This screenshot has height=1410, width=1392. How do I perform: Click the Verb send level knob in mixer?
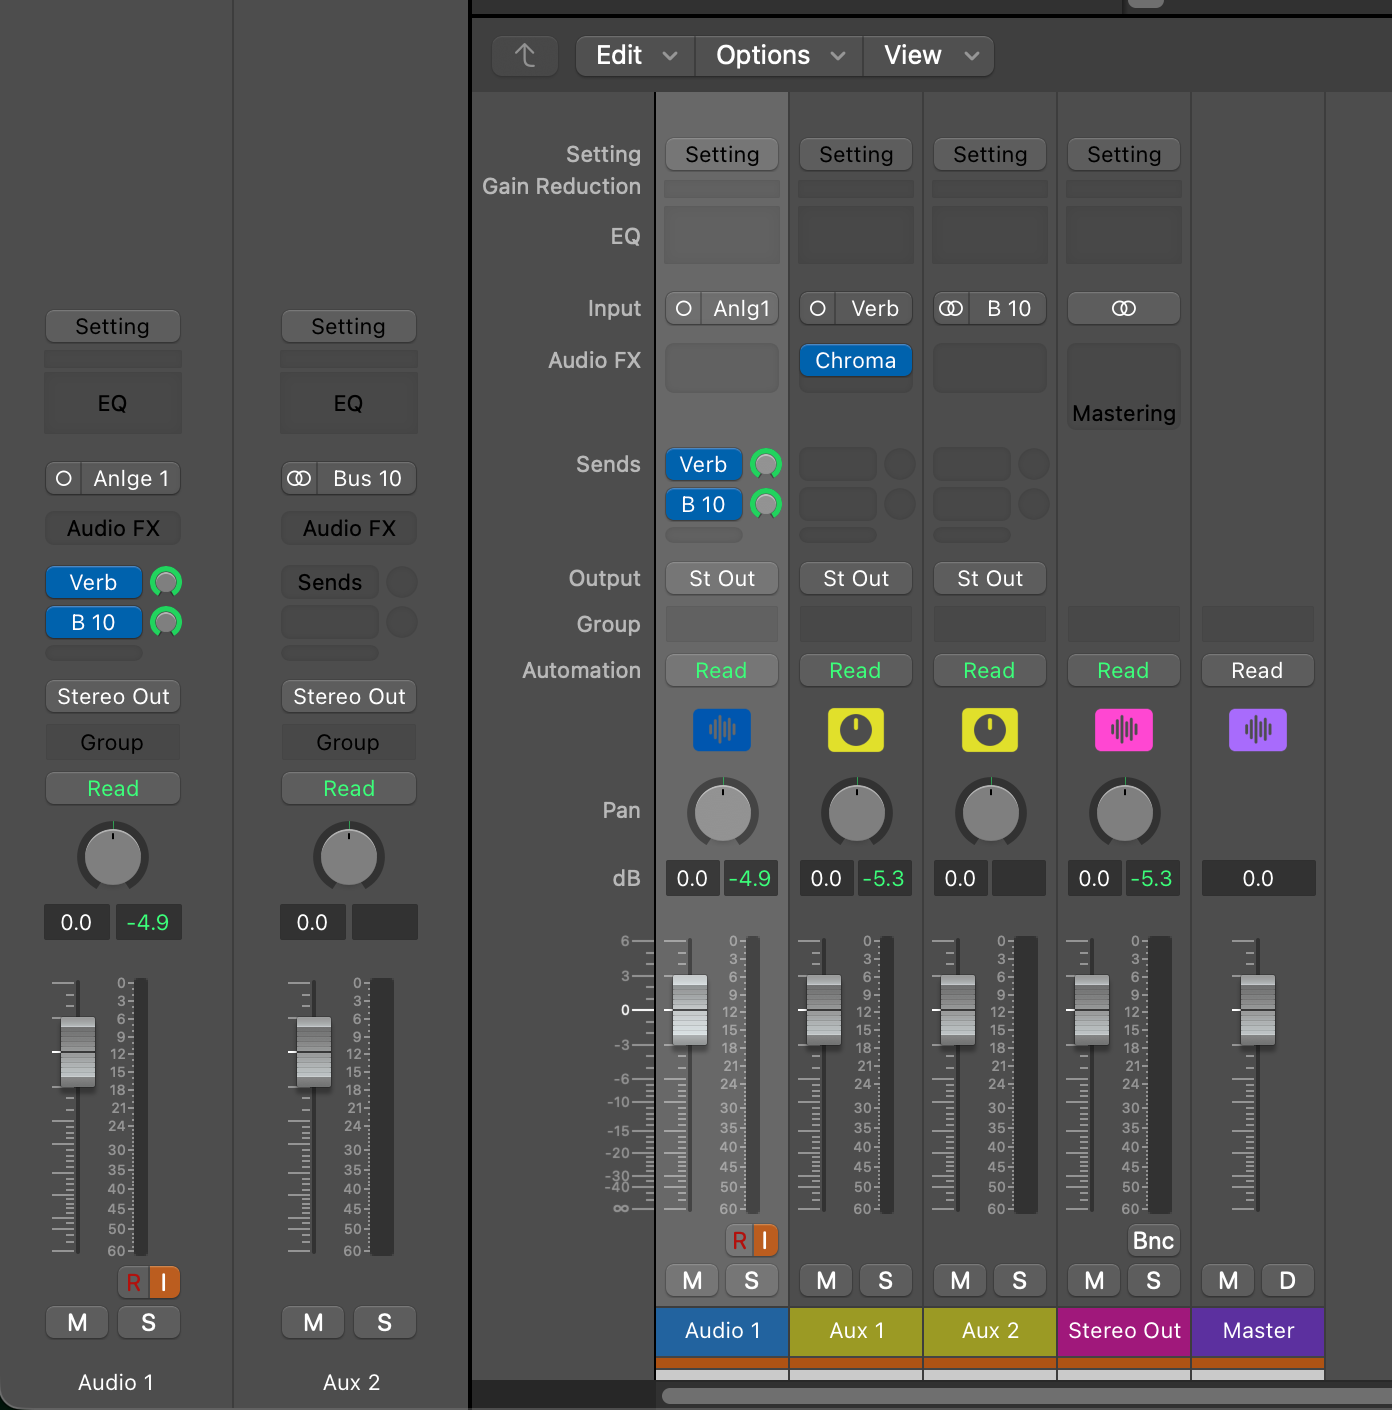[x=766, y=464]
